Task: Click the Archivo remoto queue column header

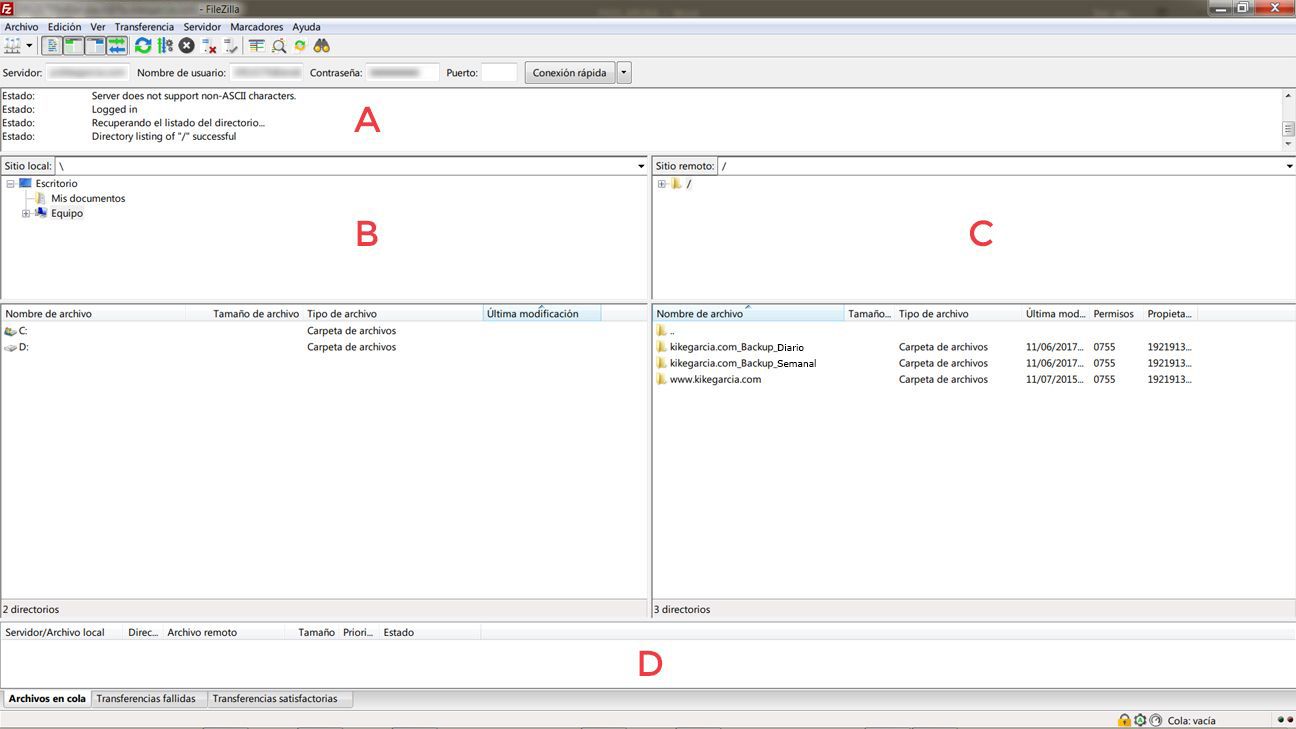Action: 228,632
